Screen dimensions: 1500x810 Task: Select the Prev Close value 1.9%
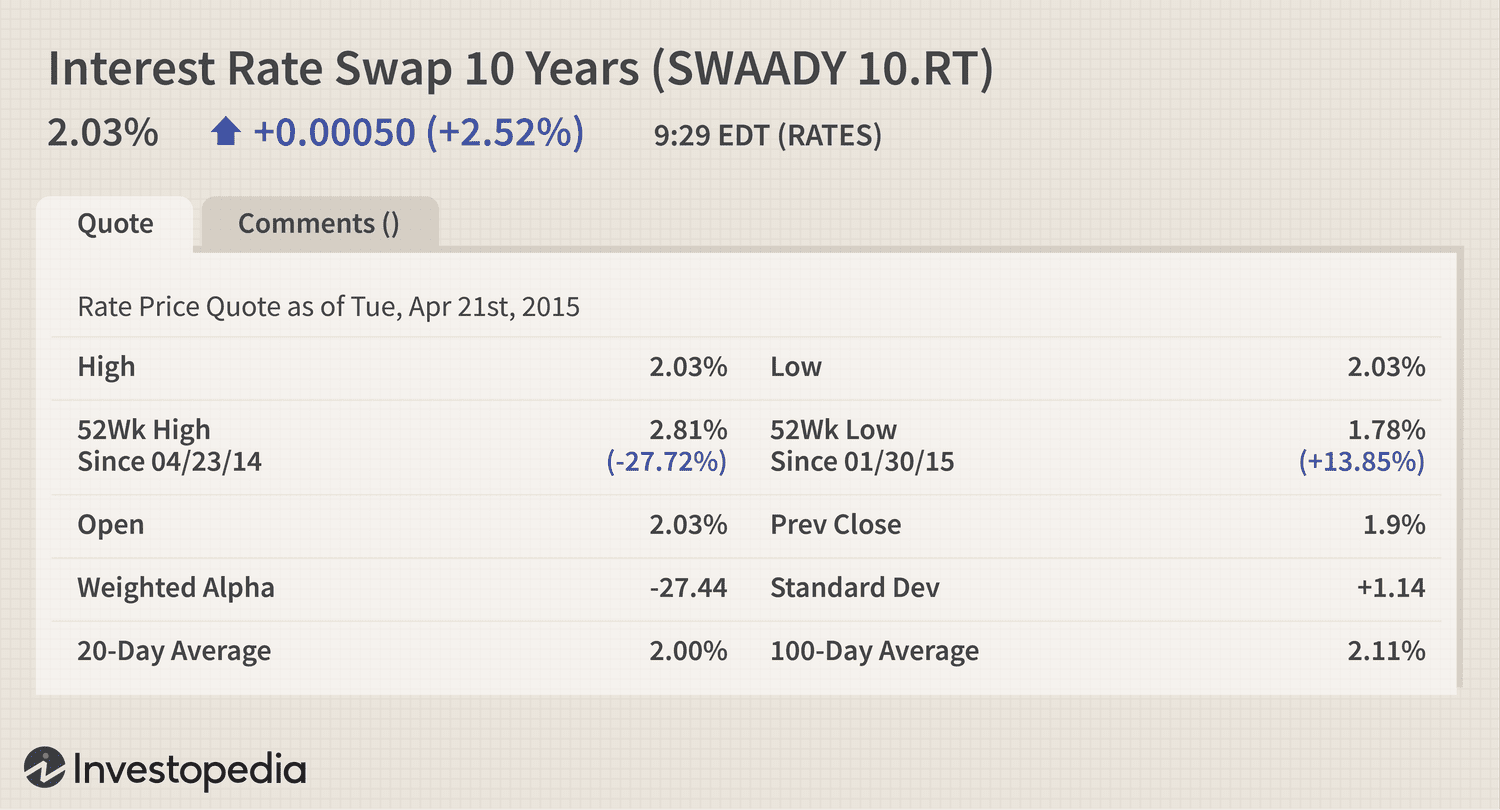pyautogui.click(x=1394, y=525)
